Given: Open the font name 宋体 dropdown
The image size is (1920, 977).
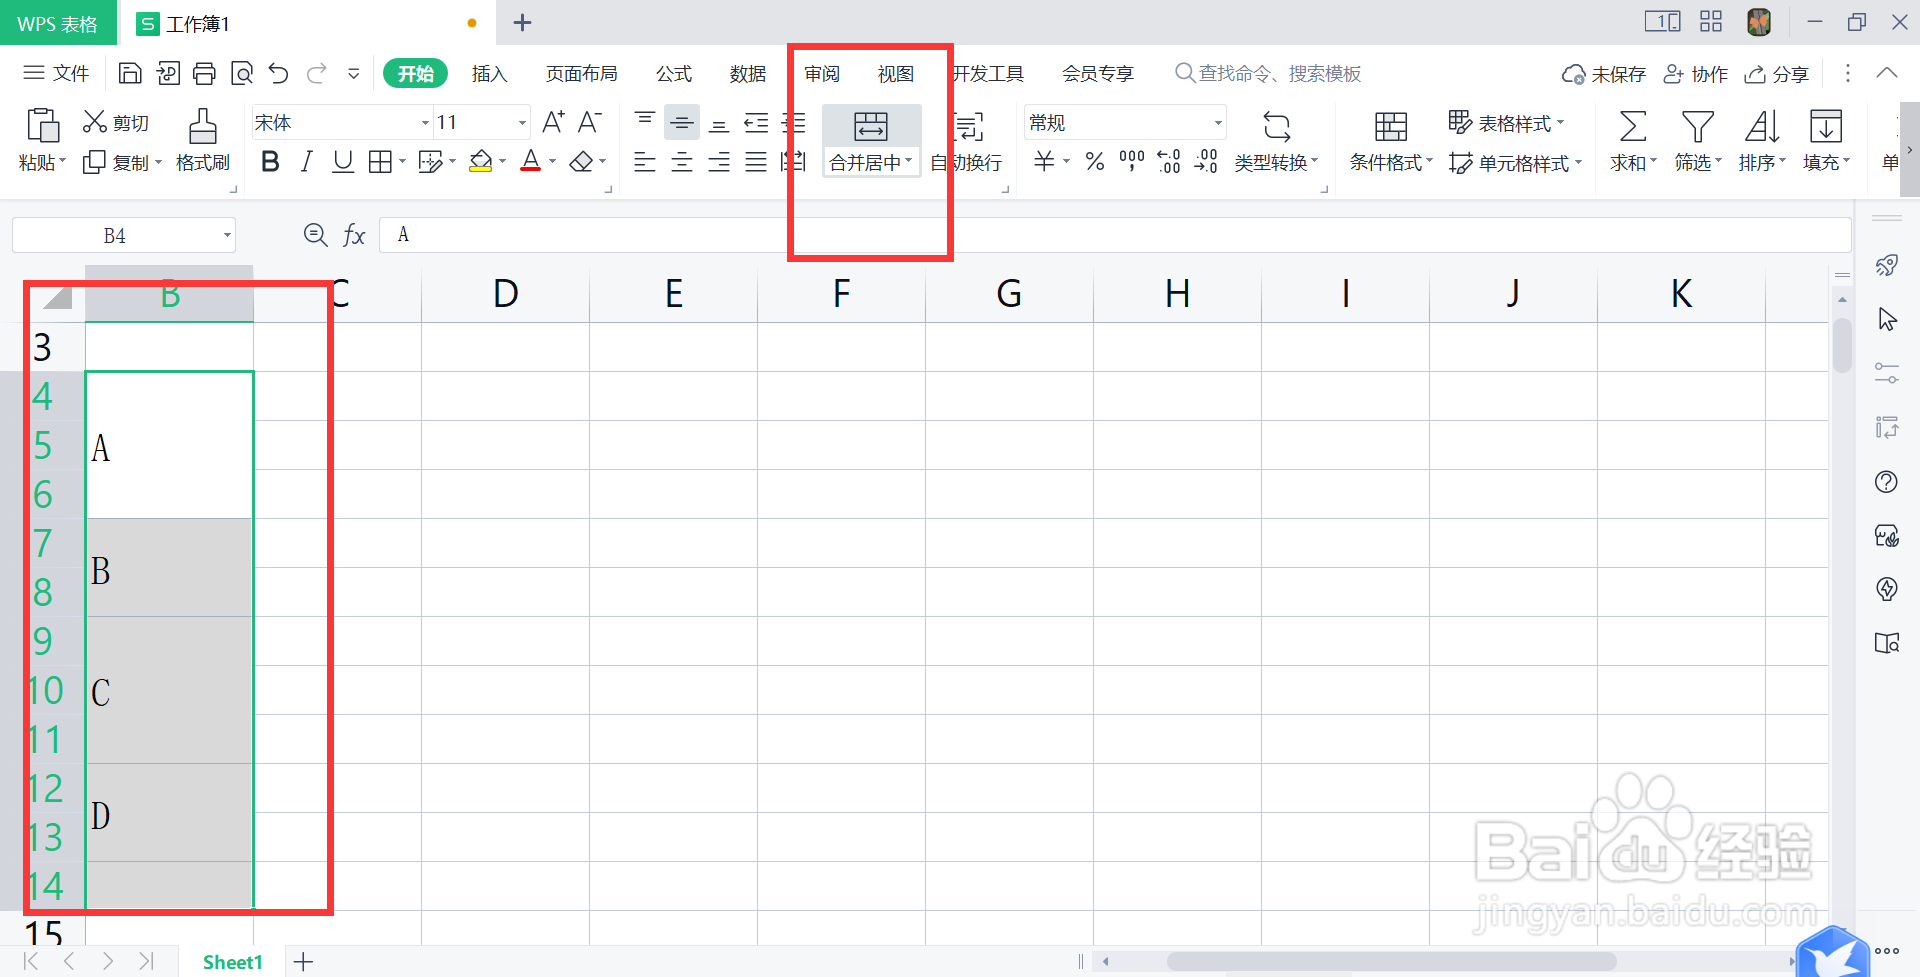Looking at the screenshot, I should coord(425,123).
